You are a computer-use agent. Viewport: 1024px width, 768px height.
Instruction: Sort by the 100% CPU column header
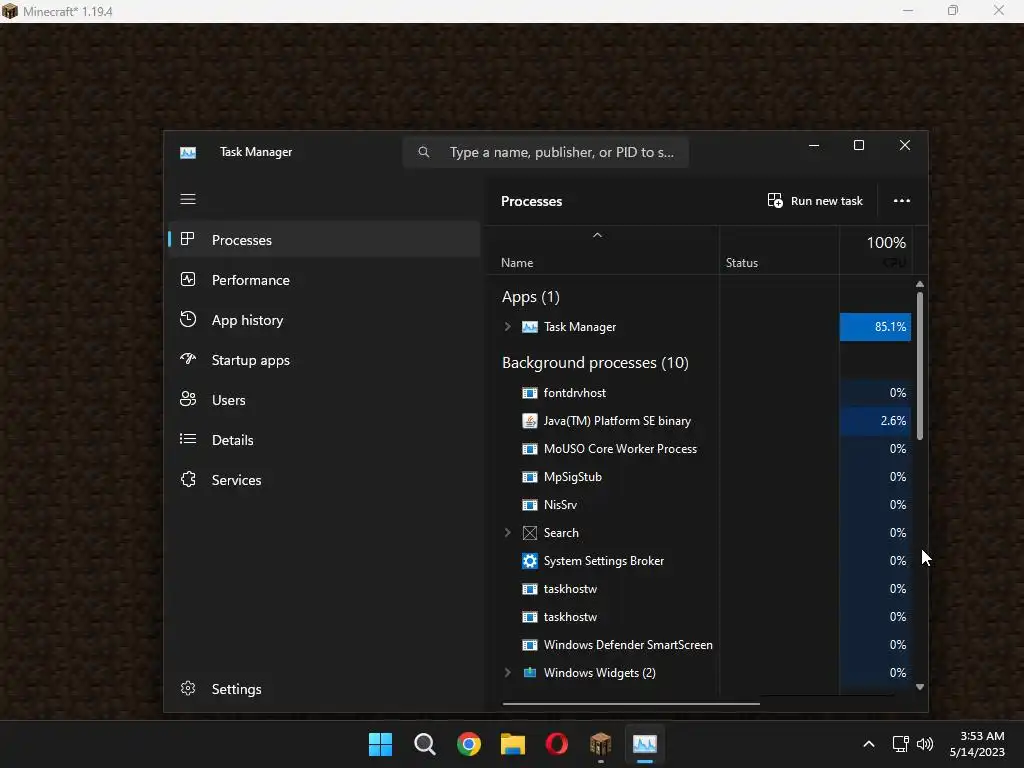[876, 250]
